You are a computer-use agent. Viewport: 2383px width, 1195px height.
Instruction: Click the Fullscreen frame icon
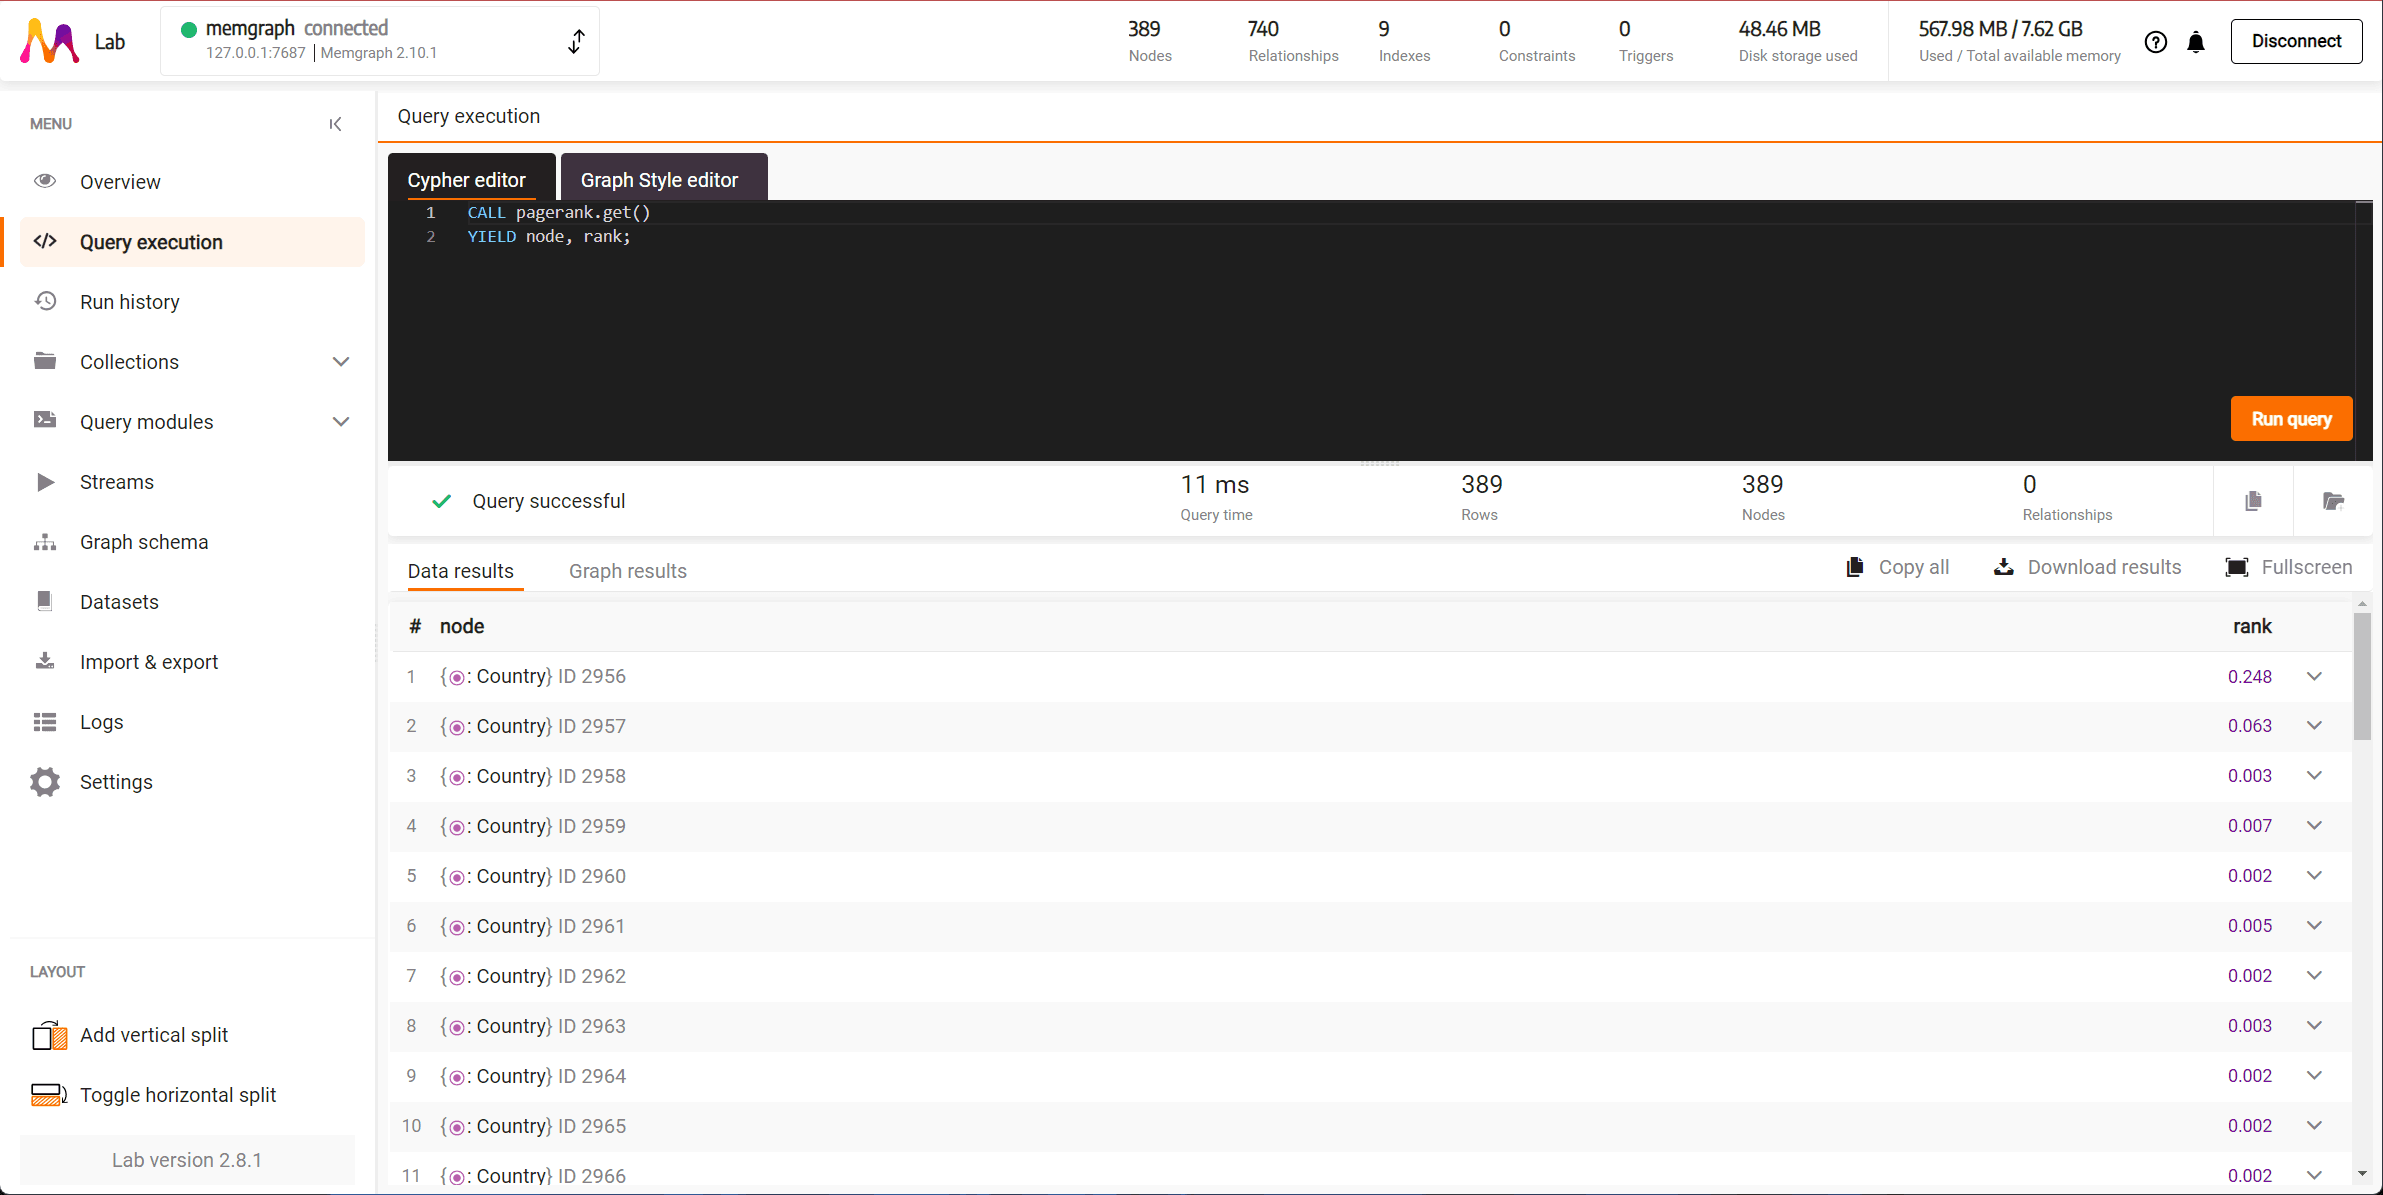(2237, 567)
